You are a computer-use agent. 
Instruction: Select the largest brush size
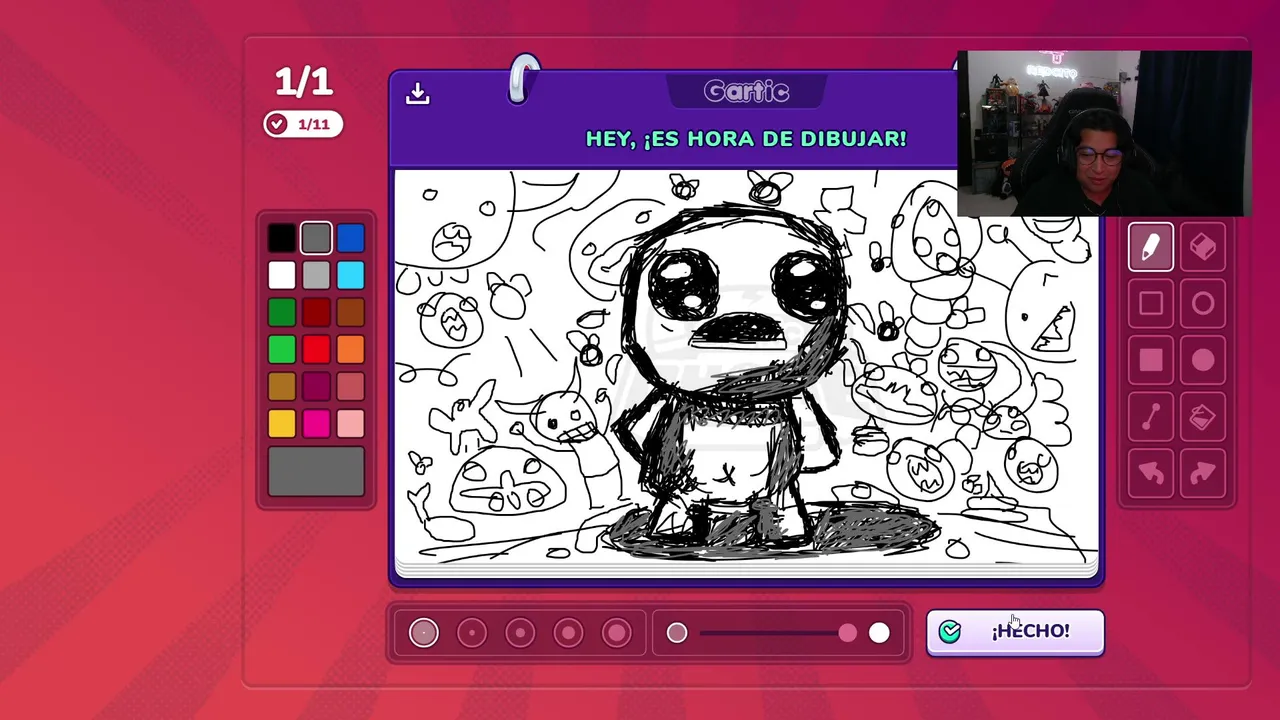click(x=616, y=632)
